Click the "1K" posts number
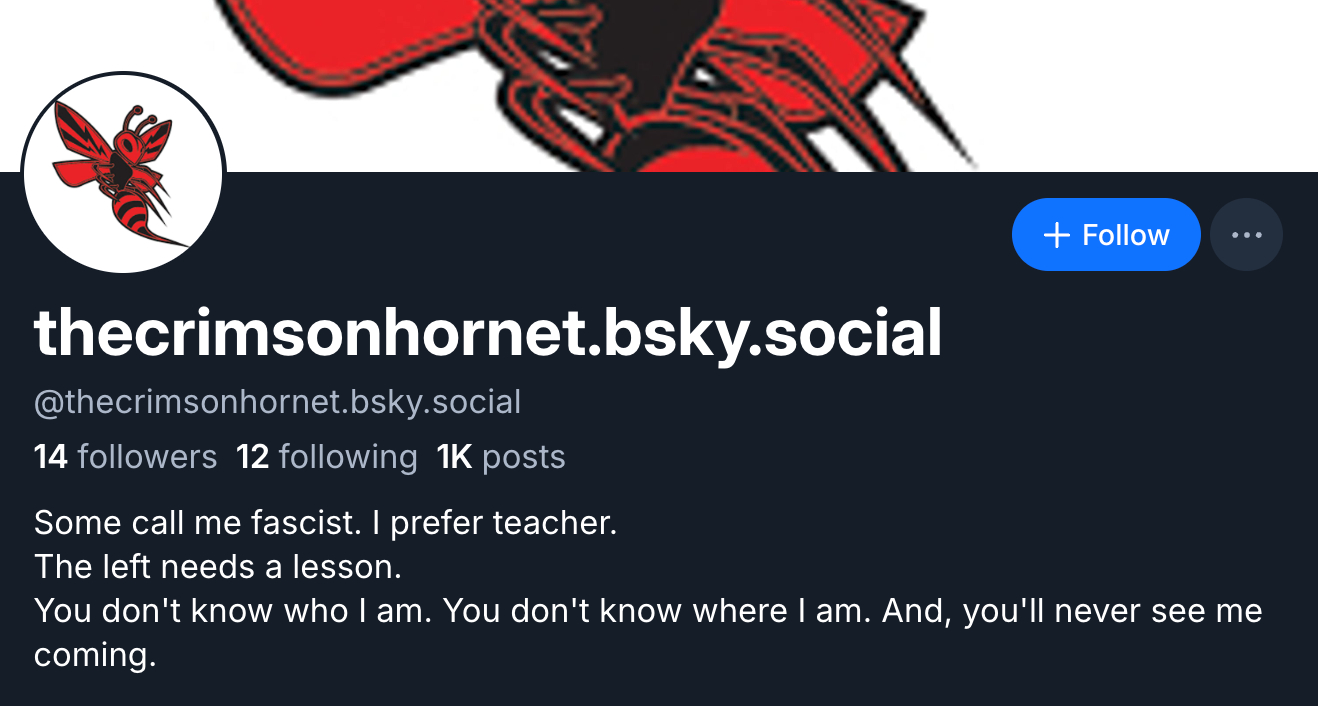 (x=454, y=457)
